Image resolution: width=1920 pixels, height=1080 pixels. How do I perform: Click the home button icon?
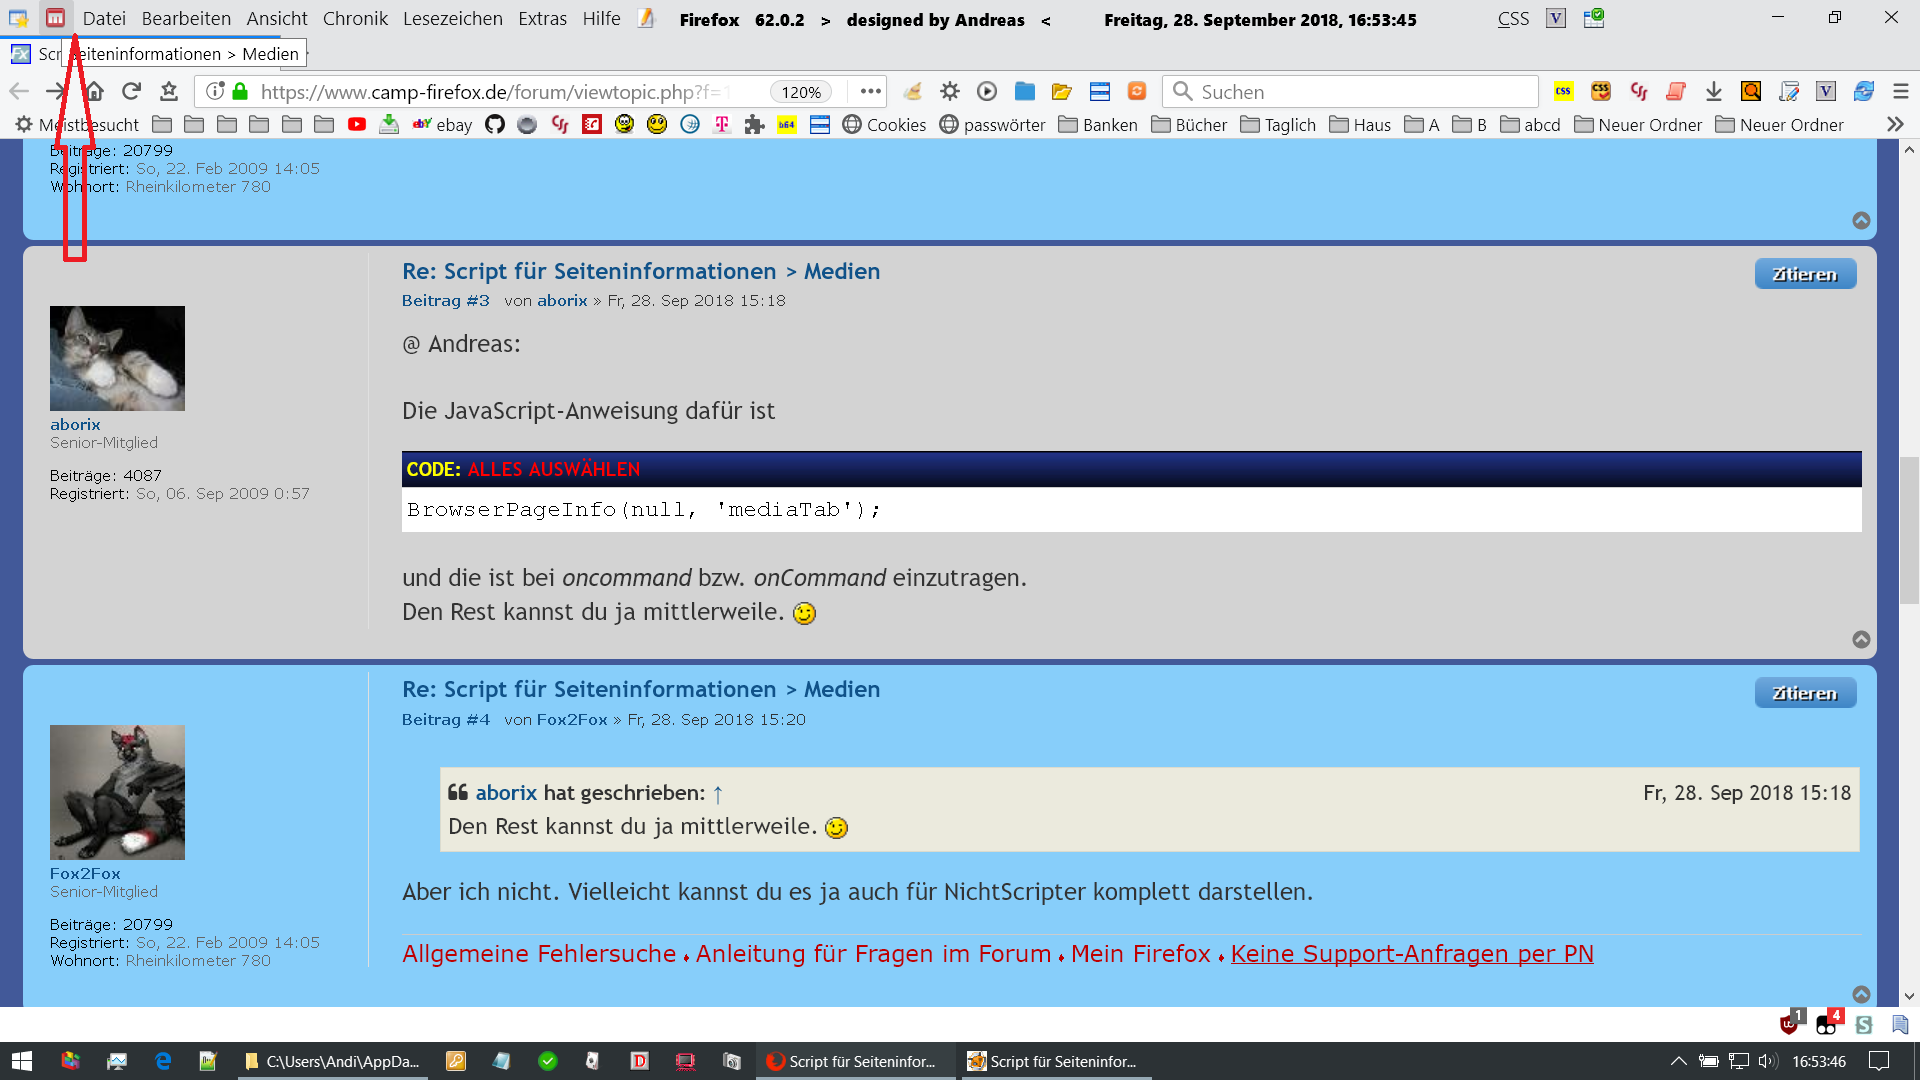click(x=94, y=92)
